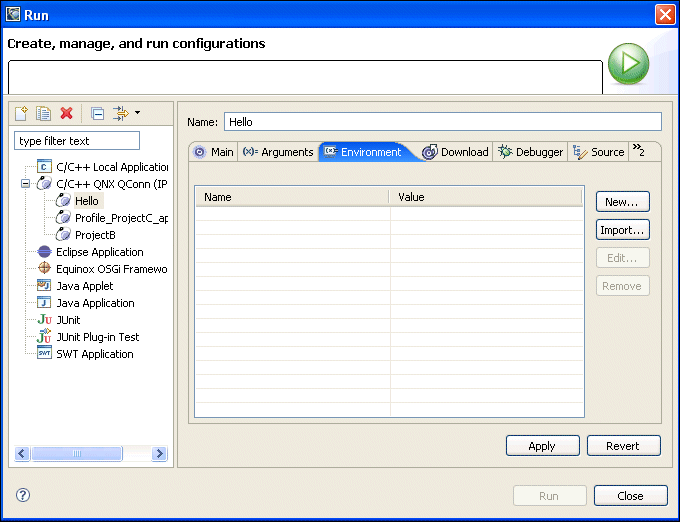Click the type filter text field
This screenshot has width=680, height=522.
coord(77,141)
